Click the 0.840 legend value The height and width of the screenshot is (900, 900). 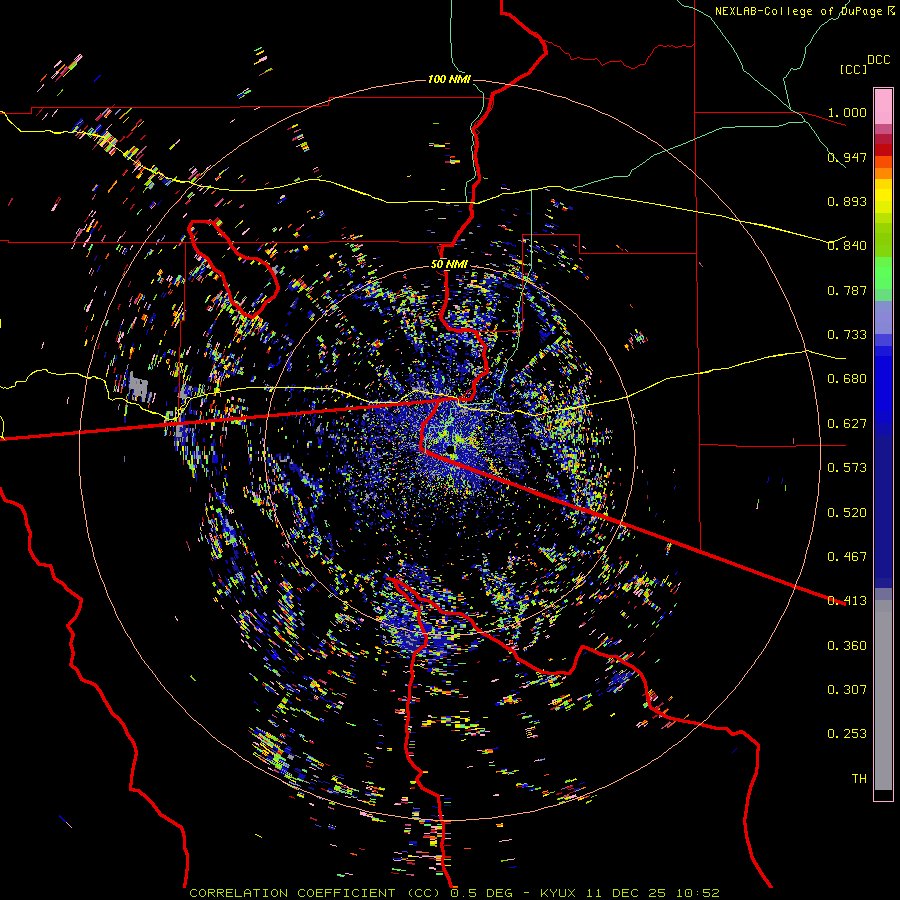pyautogui.click(x=847, y=245)
